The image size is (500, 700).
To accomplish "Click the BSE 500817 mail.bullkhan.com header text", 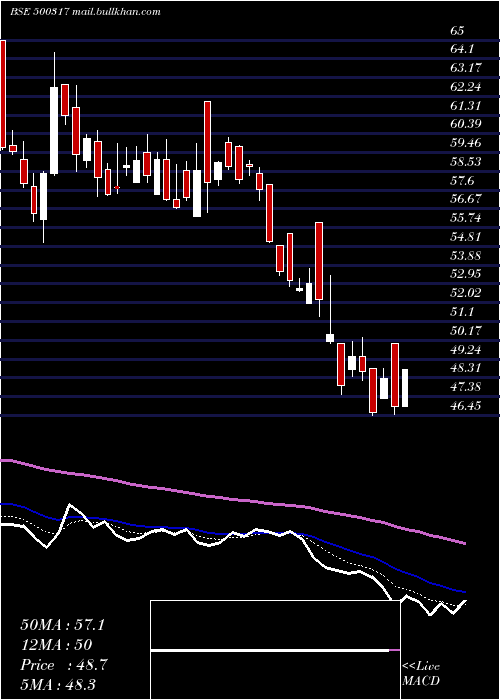I will coord(85,12).
